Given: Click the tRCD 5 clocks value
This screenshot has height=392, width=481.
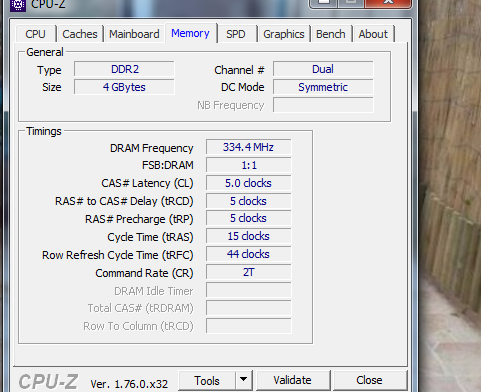Looking at the screenshot, I should click(249, 201).
